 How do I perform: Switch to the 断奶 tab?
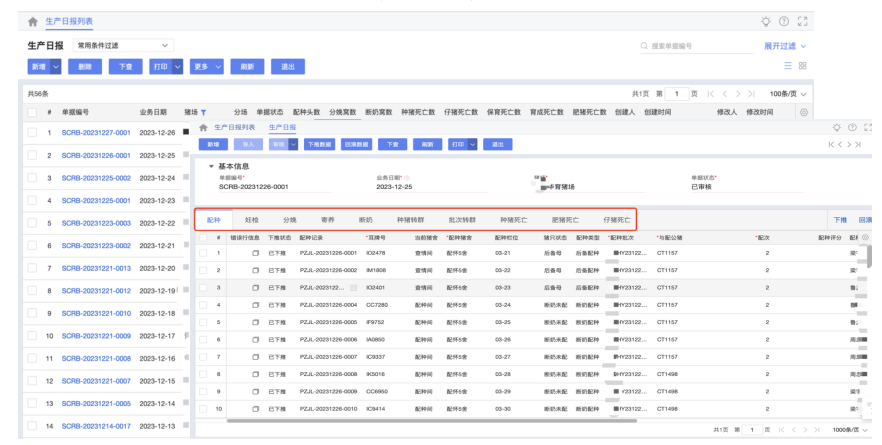pos(366,220)
